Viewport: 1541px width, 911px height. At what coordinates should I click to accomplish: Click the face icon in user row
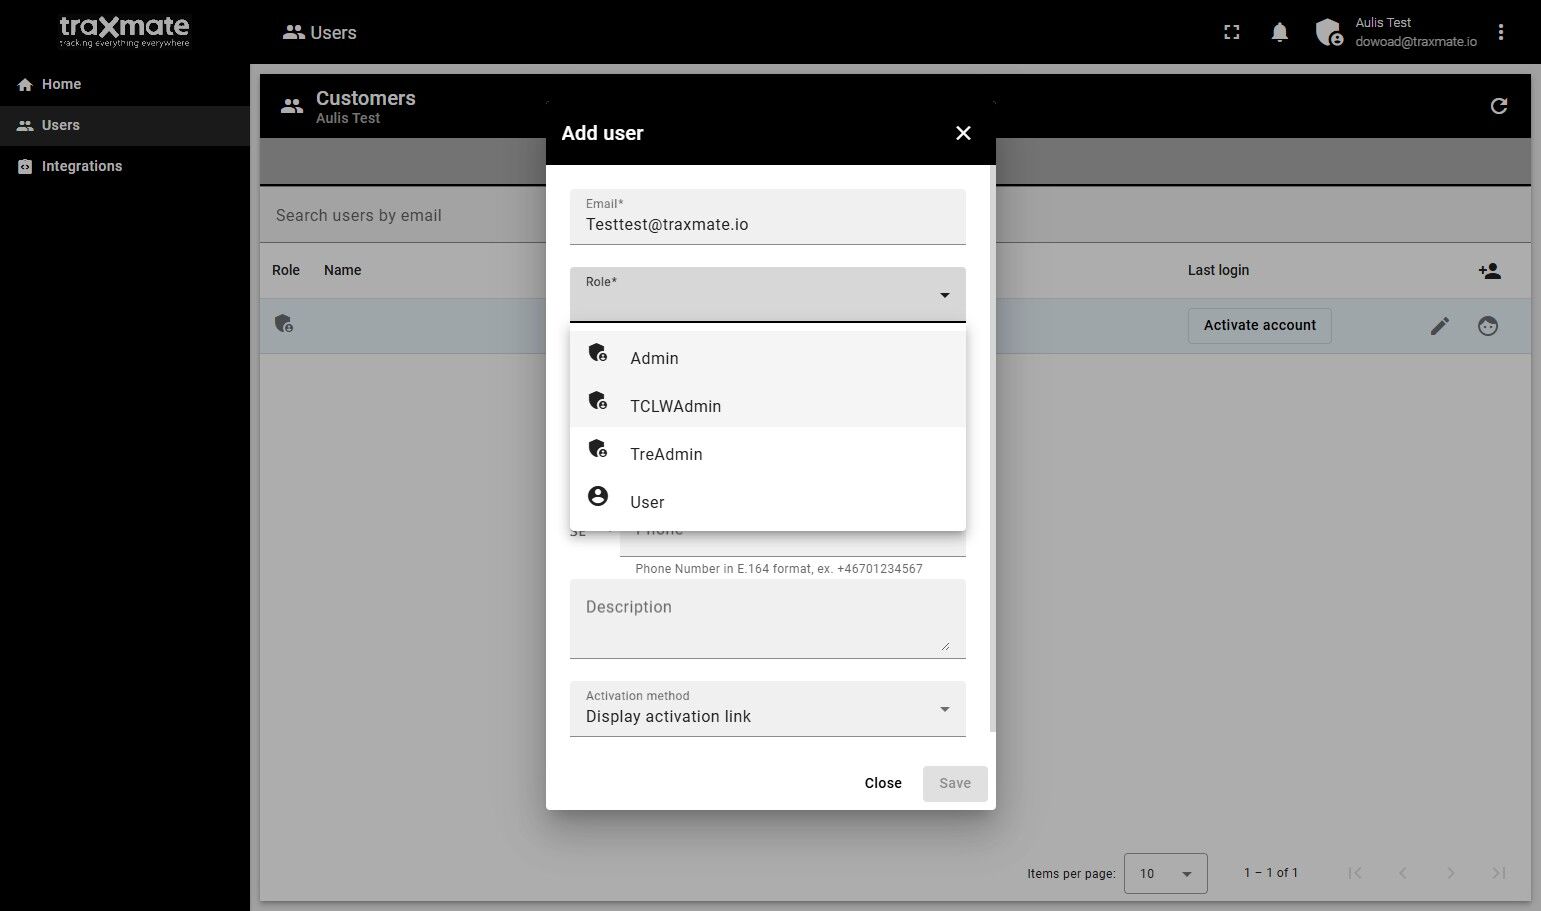coord(1488,326)
